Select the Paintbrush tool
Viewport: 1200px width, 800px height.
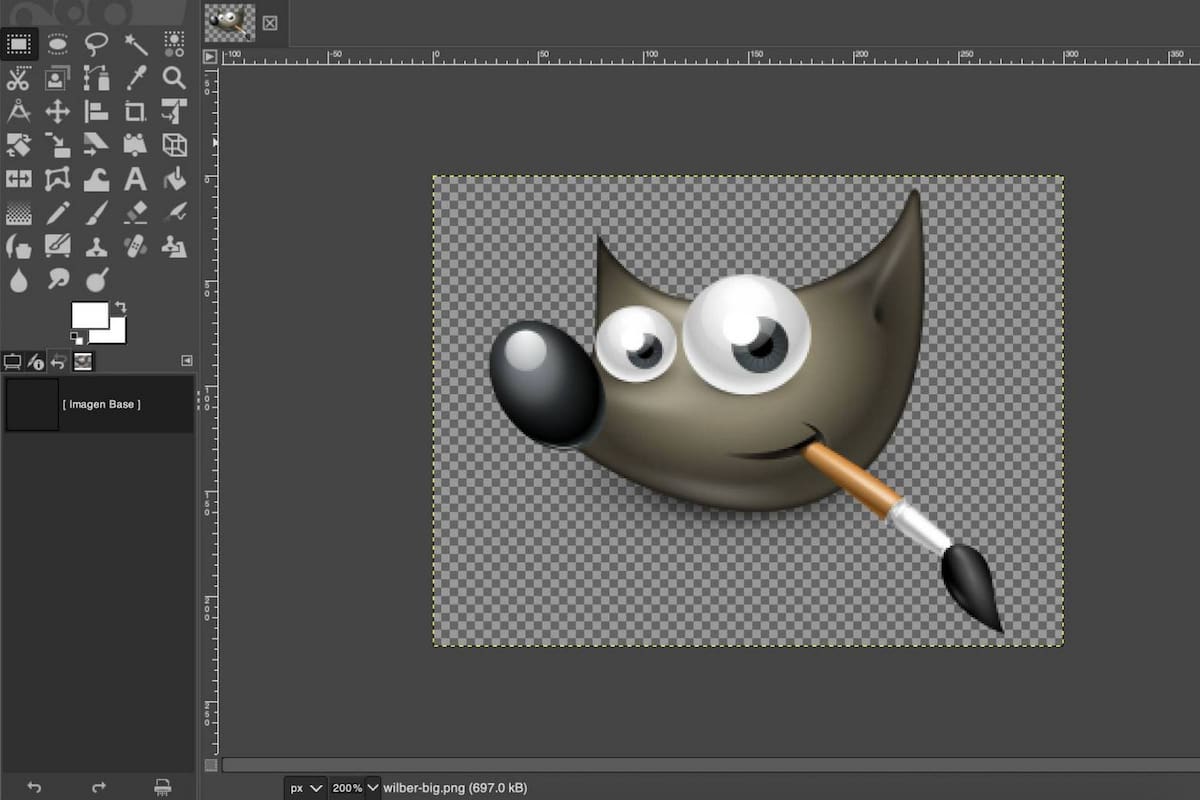96,213
